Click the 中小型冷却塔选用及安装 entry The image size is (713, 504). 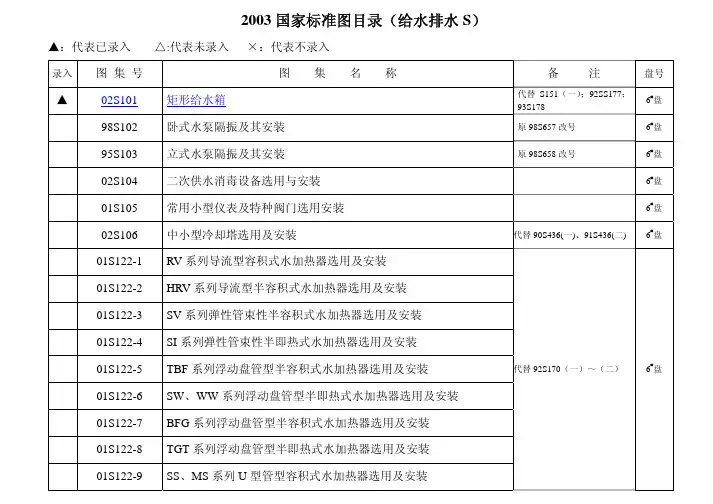[x=231, y=235]
